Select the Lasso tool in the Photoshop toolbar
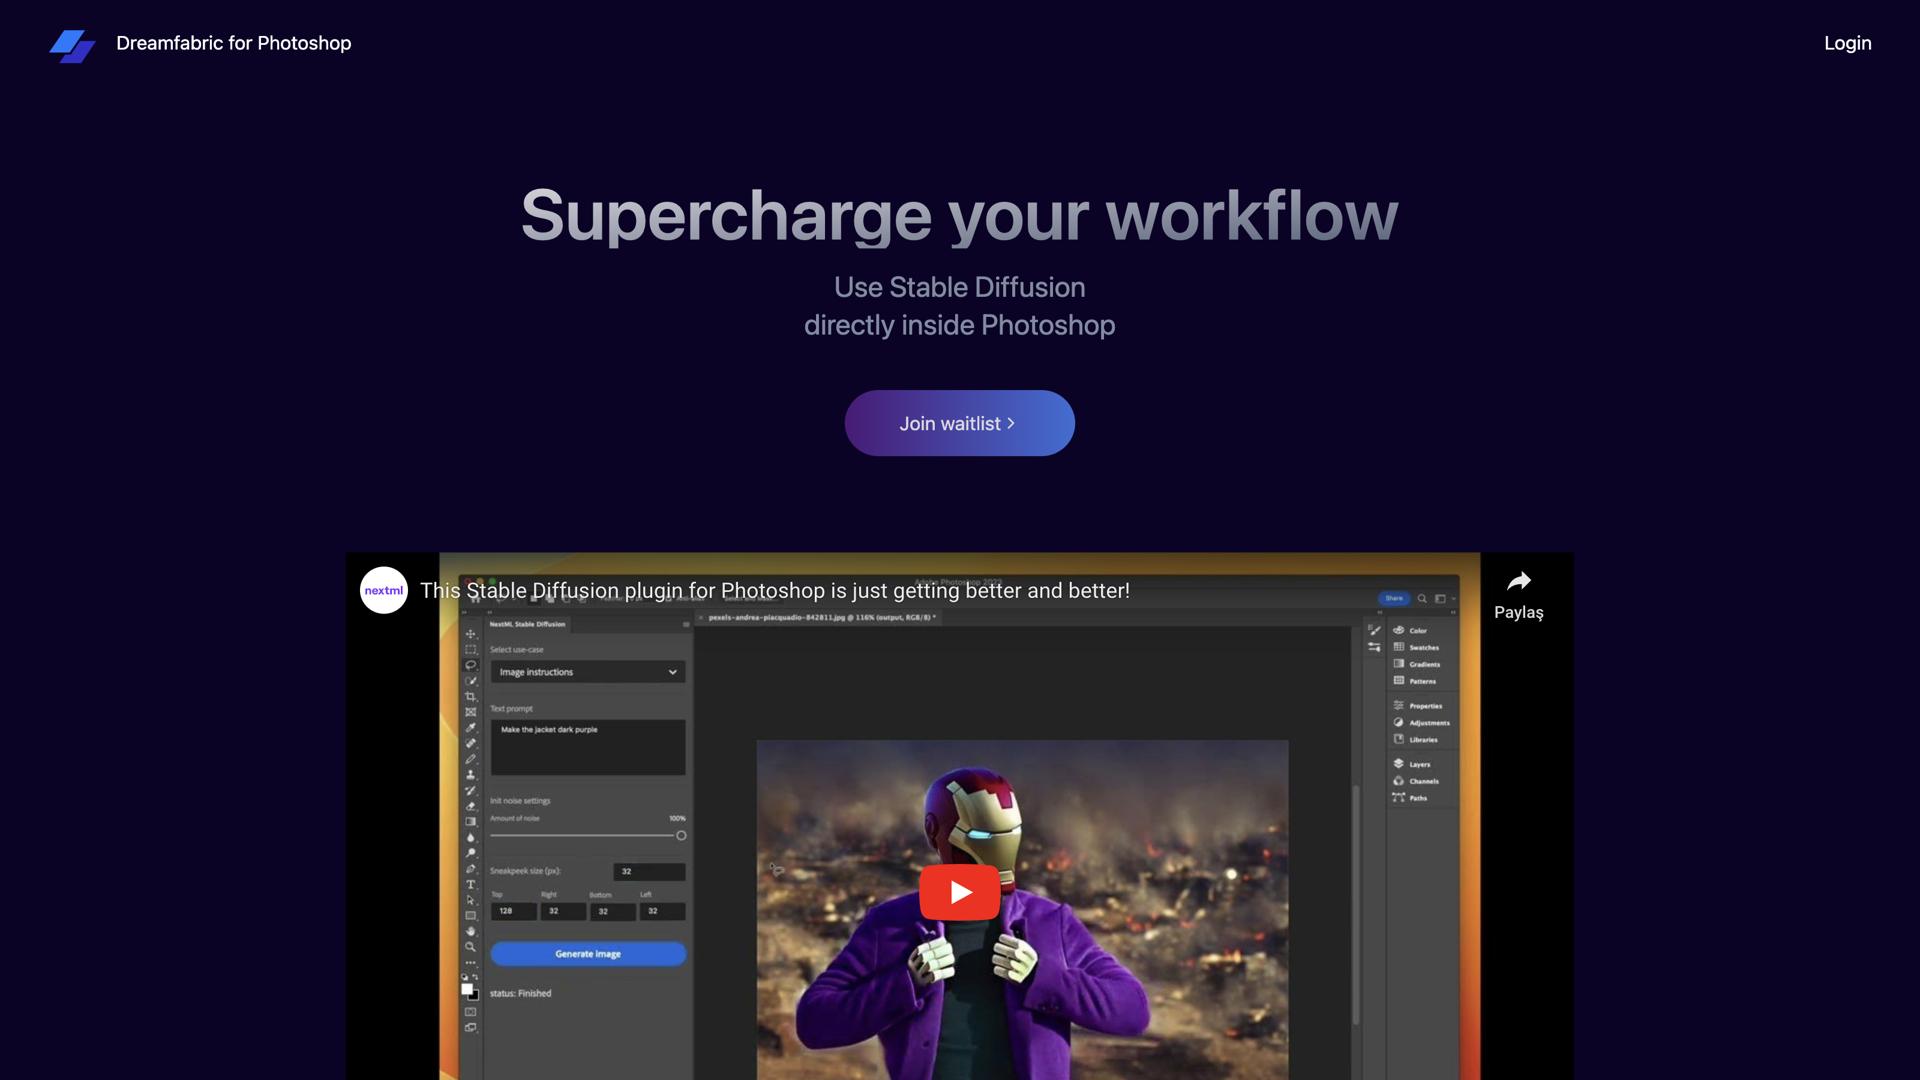 [x=470, y=665]
